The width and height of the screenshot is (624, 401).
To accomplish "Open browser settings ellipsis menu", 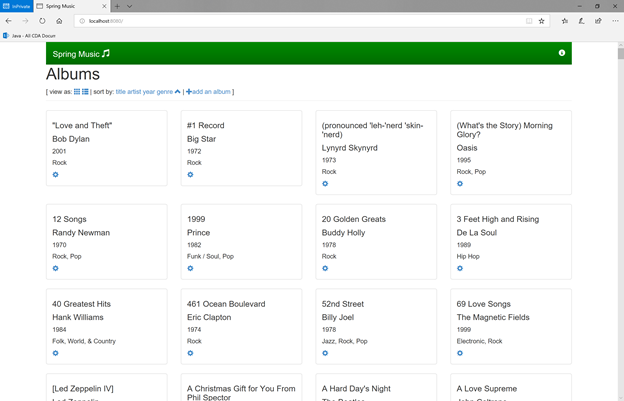I will pyautogui.click(x=614, y=21).
